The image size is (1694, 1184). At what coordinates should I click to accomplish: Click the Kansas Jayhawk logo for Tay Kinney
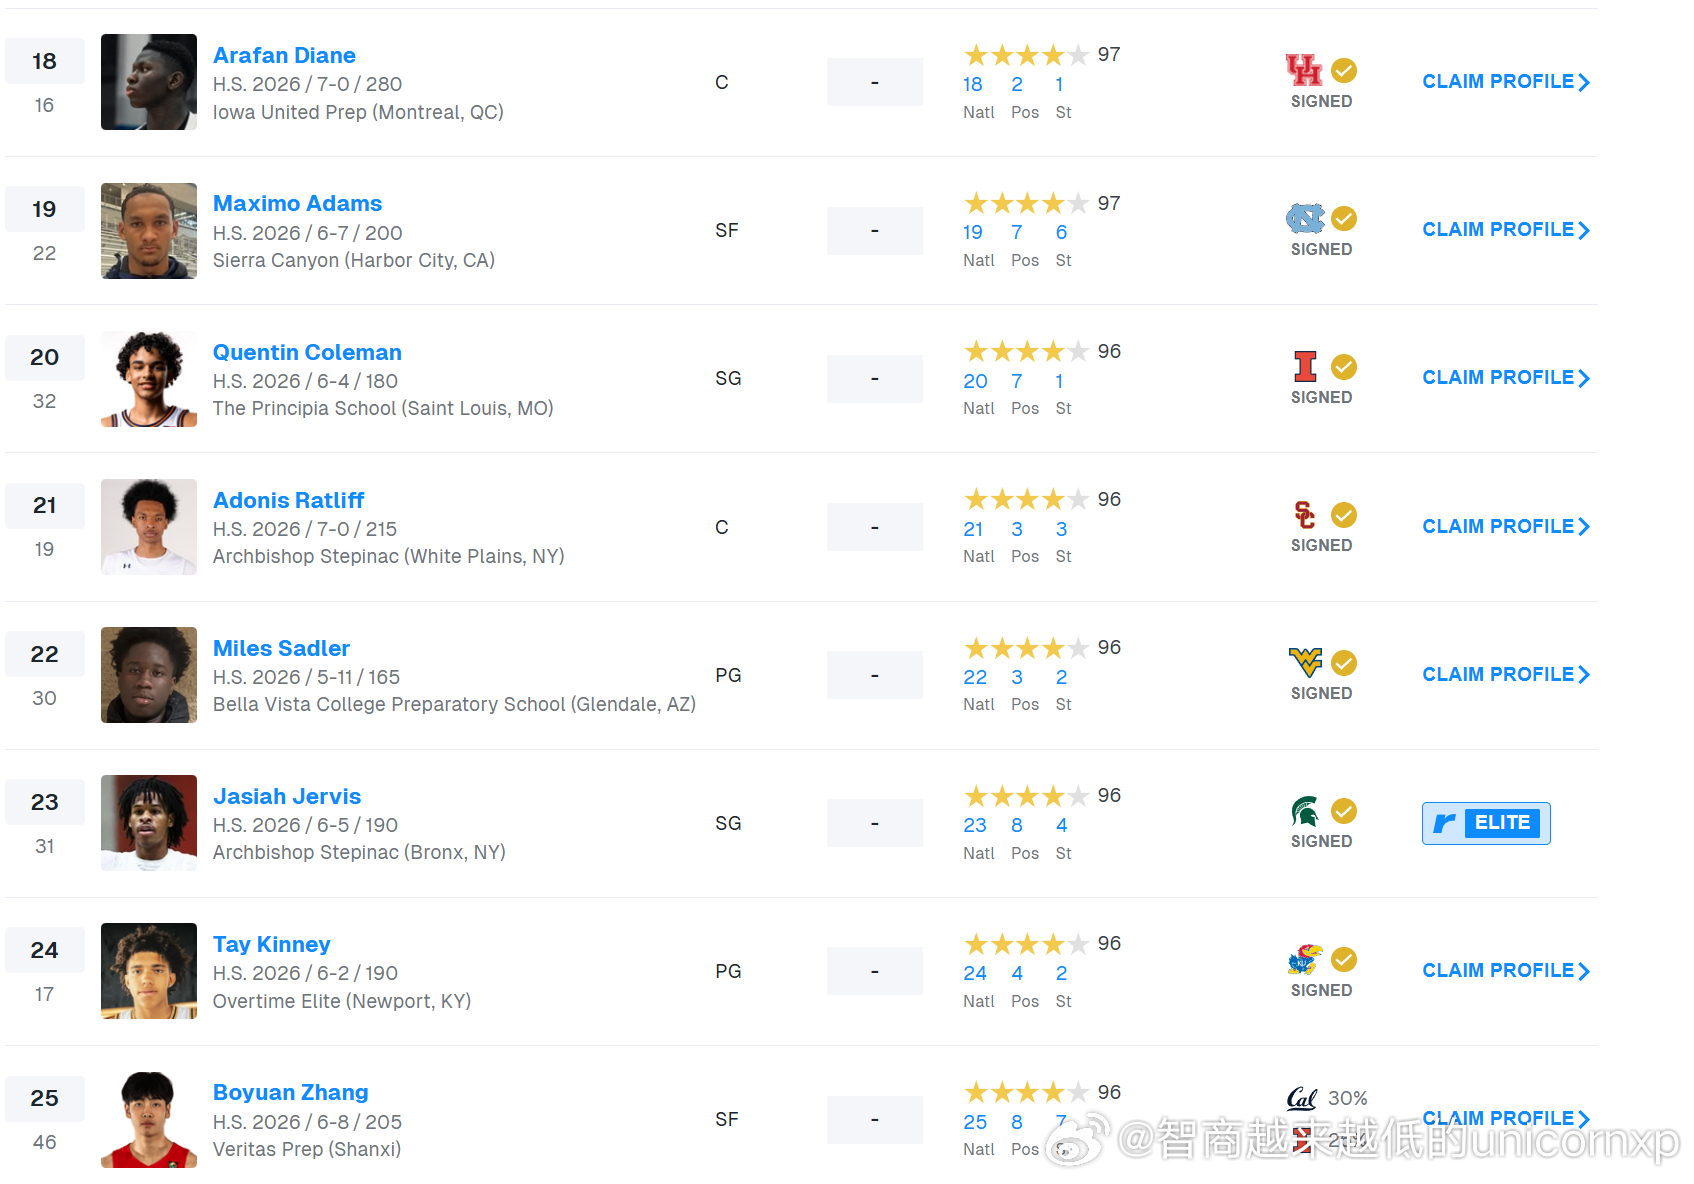(x=1305, y=959)
